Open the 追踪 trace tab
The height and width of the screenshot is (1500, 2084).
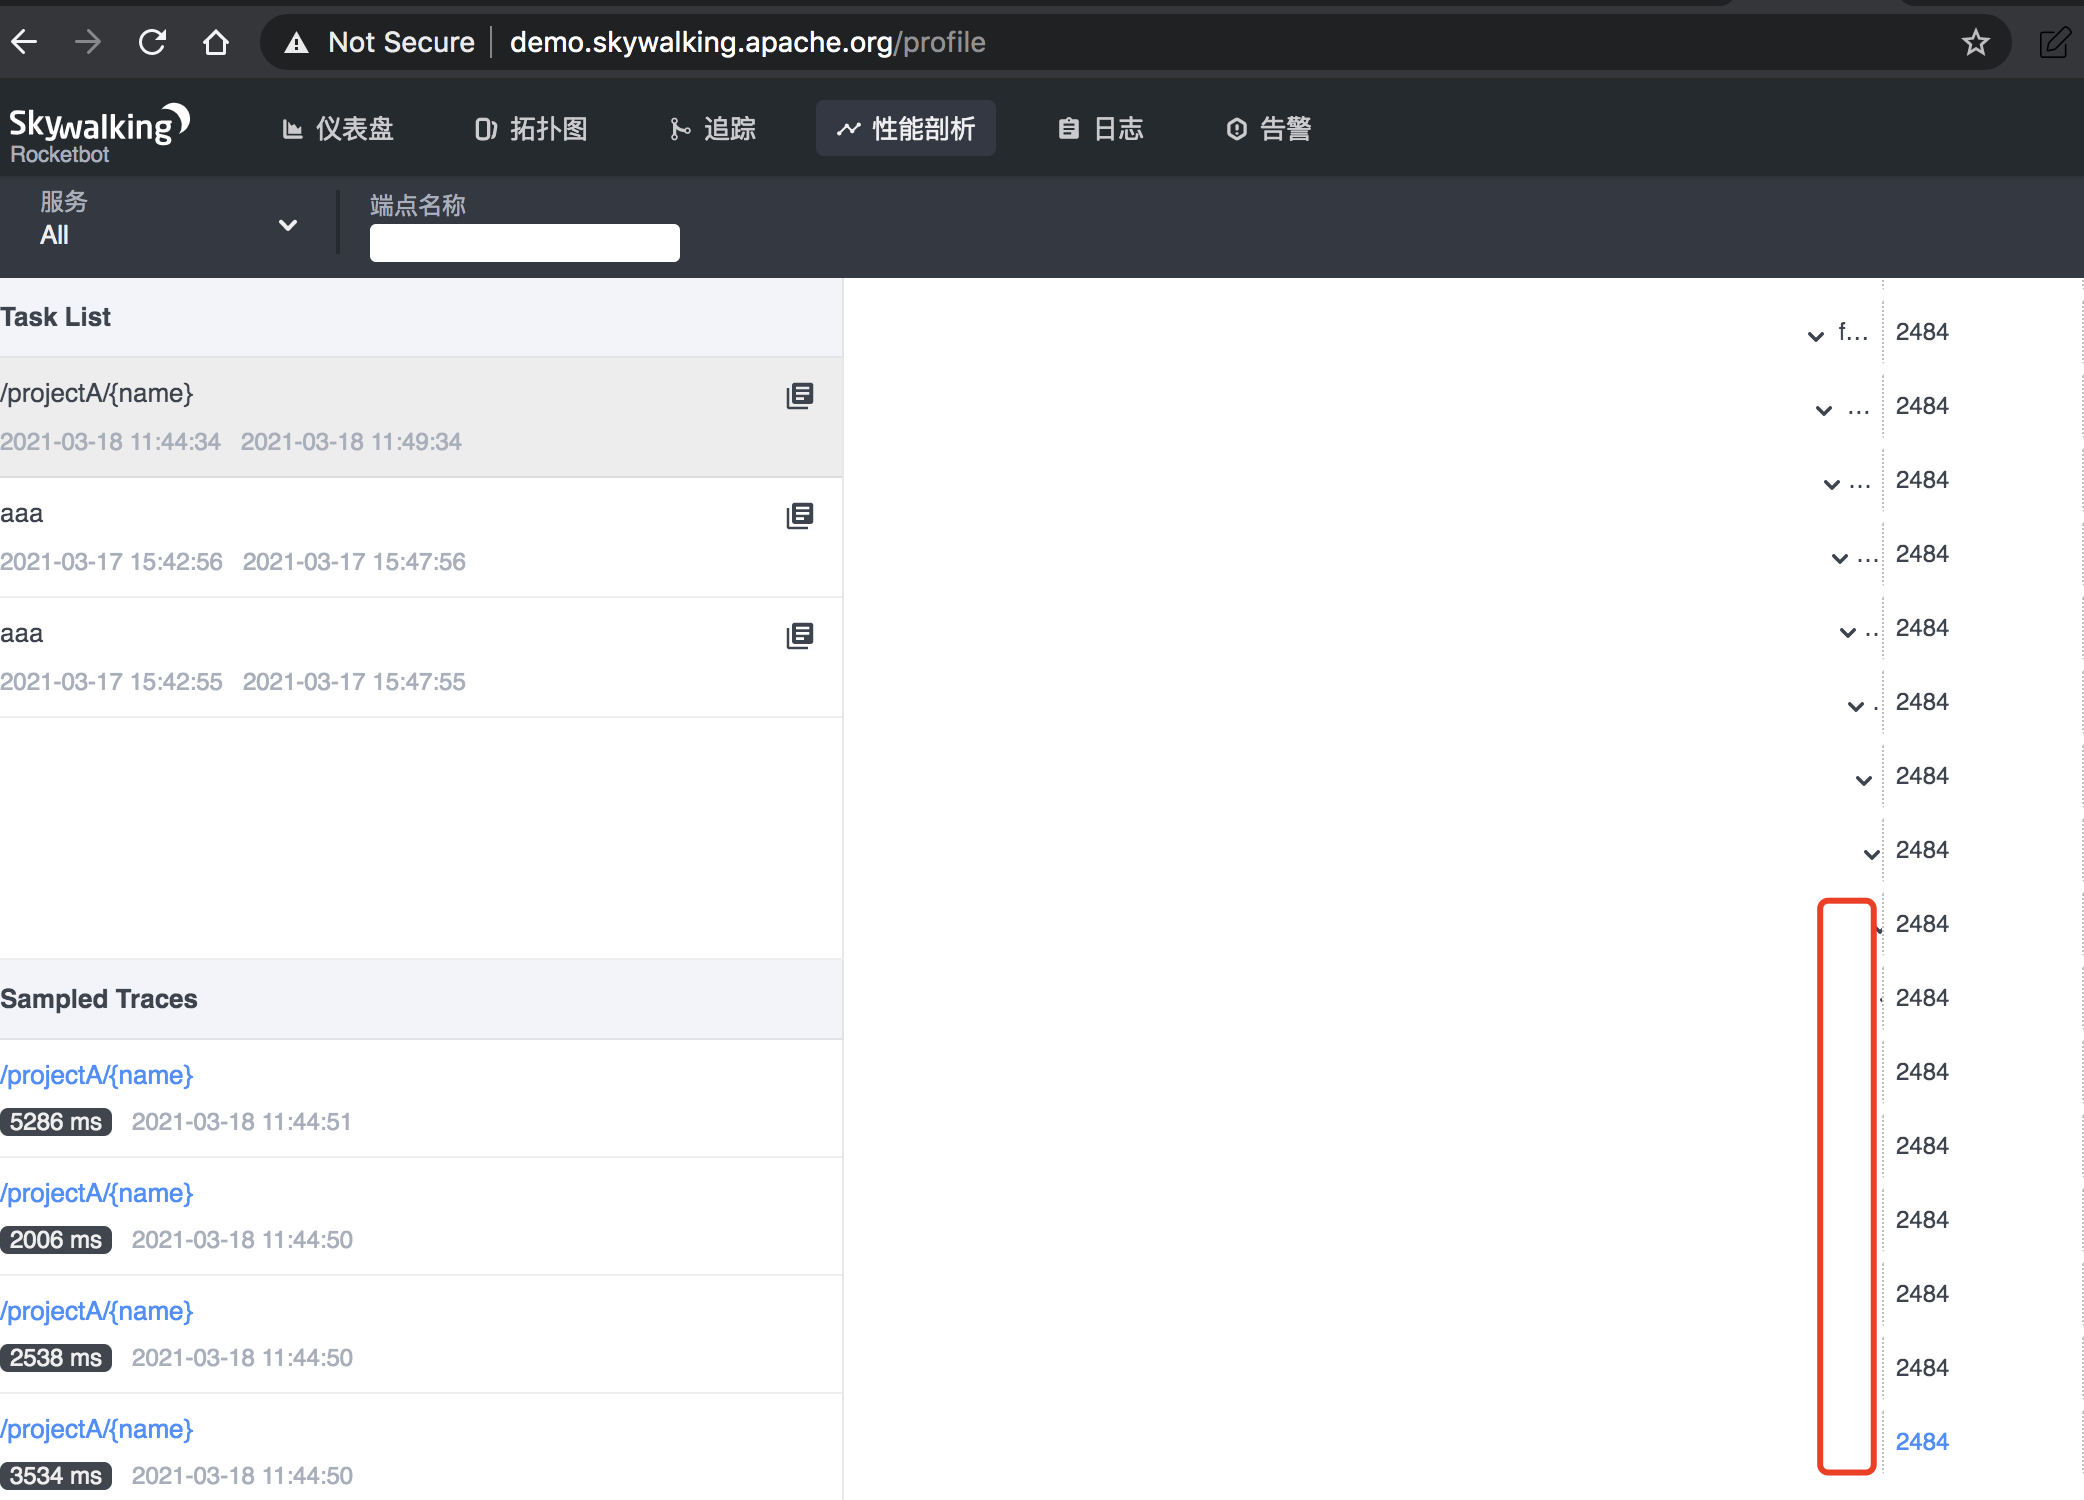(713, 129)
